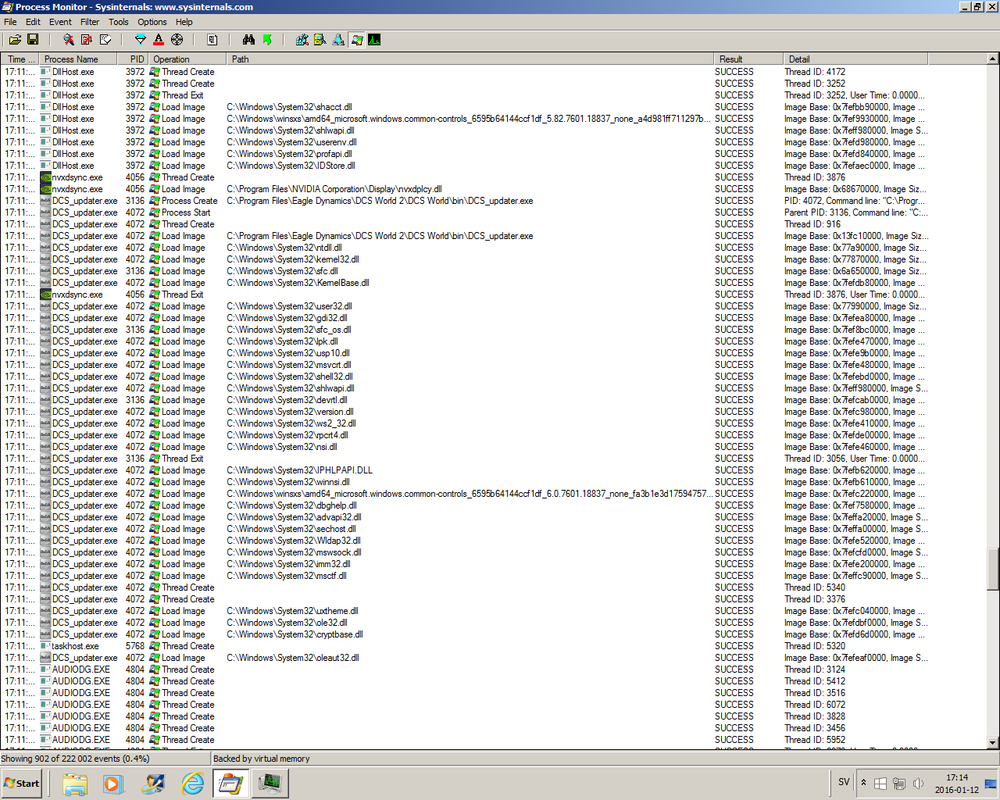The image size is (1000, 800).
Task: Save the captured events
Action: [x=34, y=40]
